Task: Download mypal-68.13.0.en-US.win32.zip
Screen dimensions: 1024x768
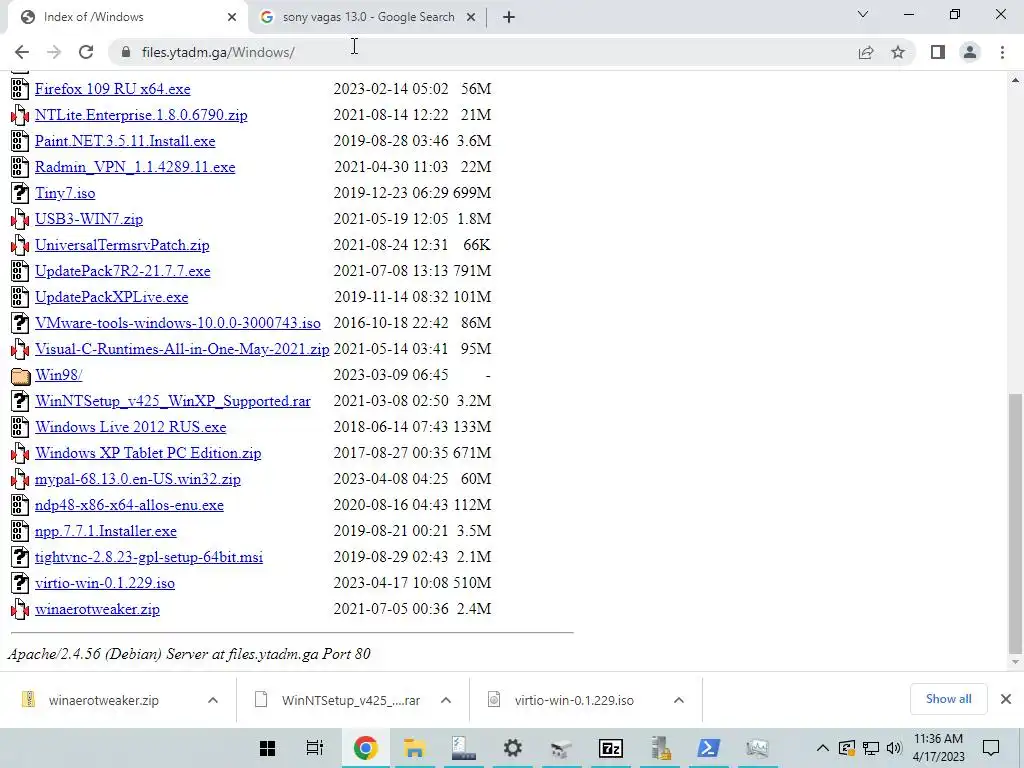Action: point(138,479)
